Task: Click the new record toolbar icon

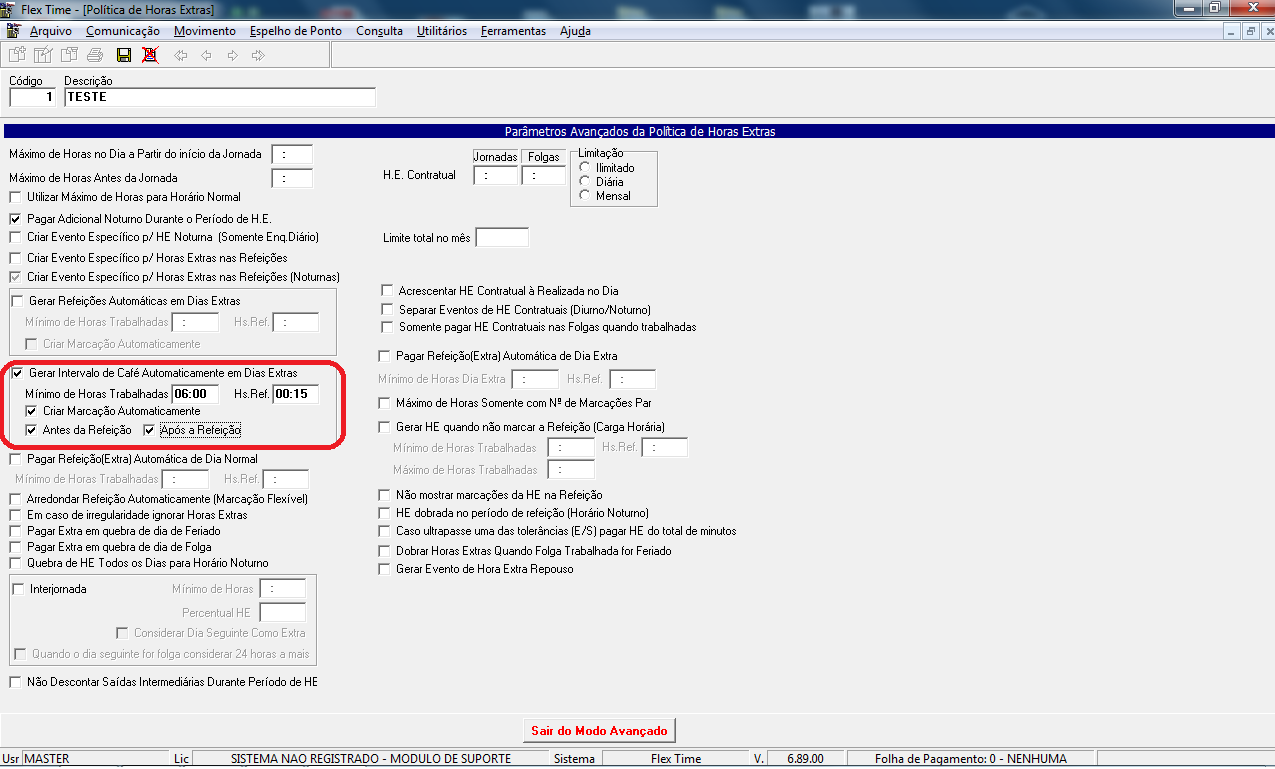Action: pos(16,55)
